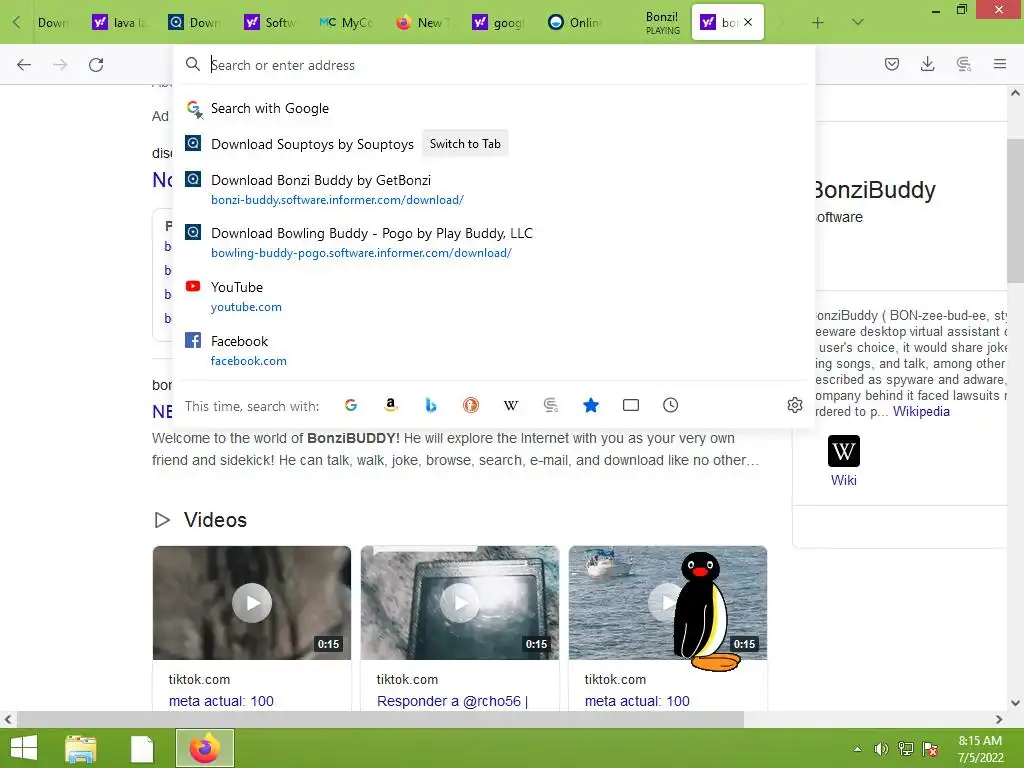
Task: Search this time with Google icon
Action: point(351,406)
